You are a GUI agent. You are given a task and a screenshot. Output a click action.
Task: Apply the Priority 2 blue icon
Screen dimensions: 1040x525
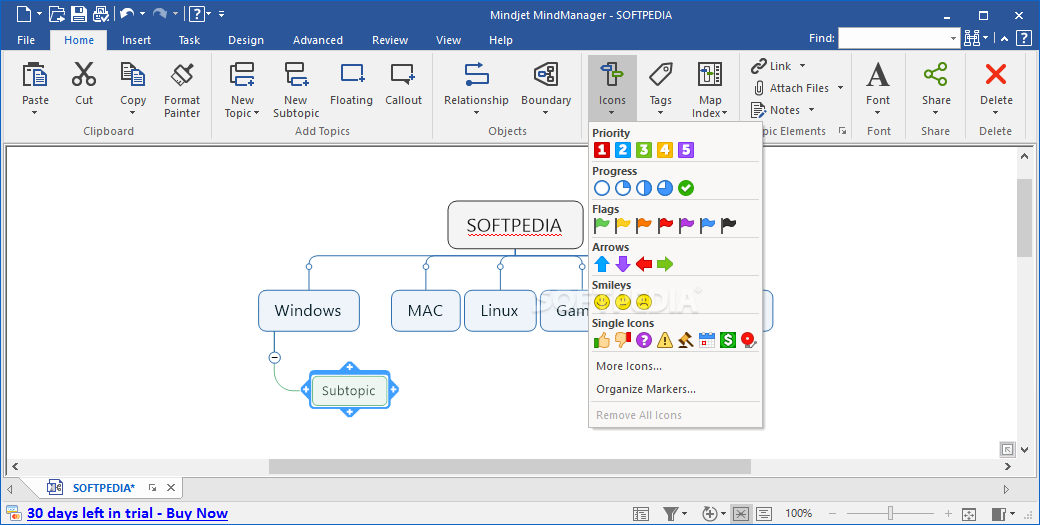[x=623, y=150]
